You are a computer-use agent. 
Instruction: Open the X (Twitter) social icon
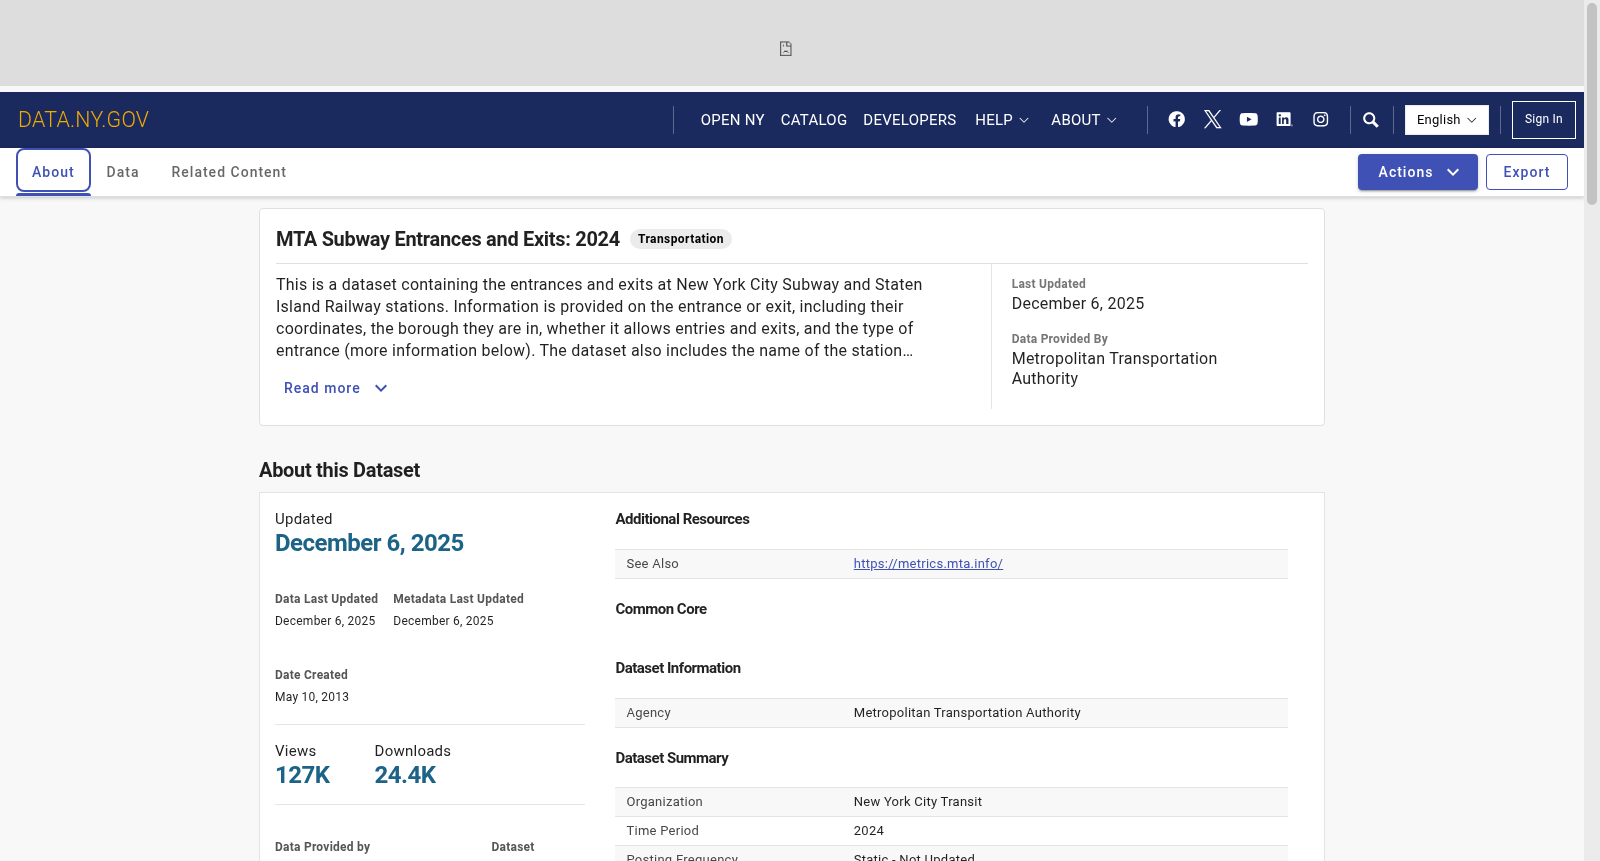1213,119
